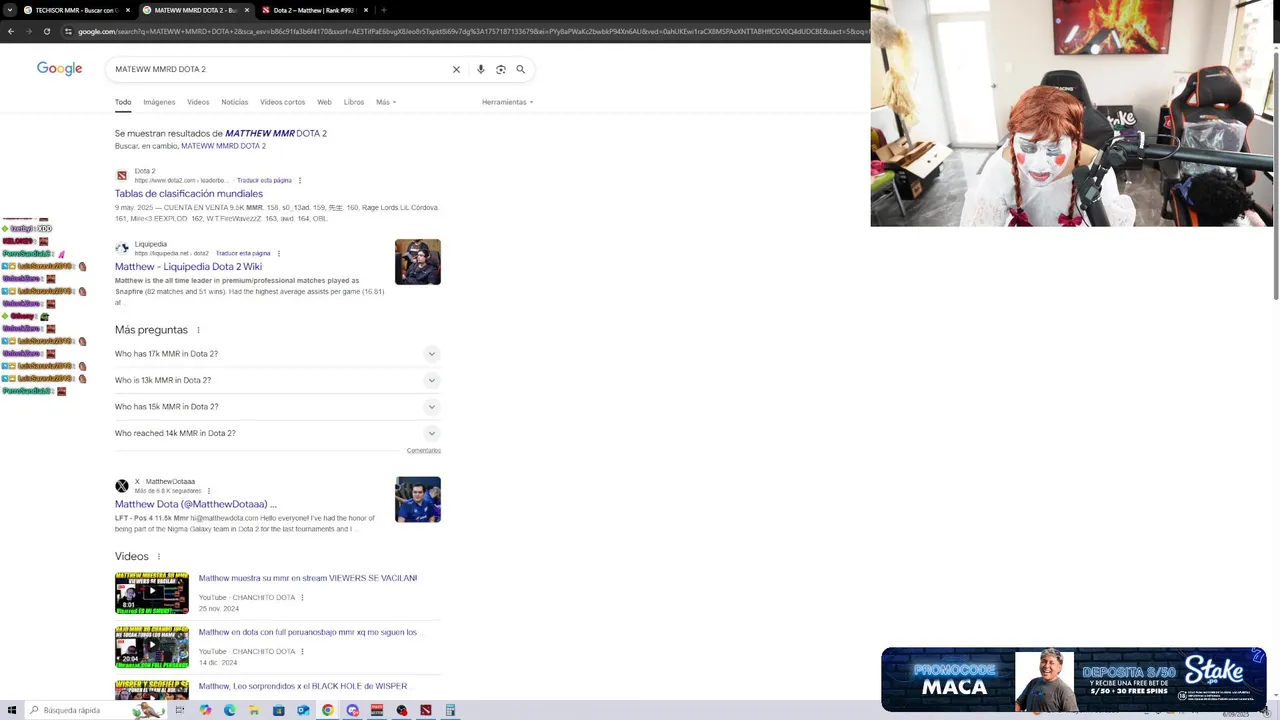This screenshot has width=1280, height=720.
Task: Click the magnifying glass search button
Action: pyautogui.click(x=520, y=70)
